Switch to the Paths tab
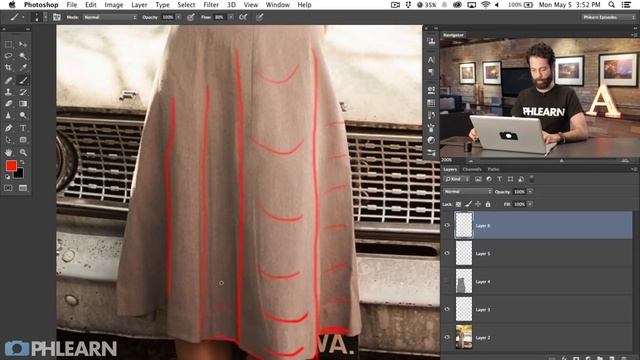The height and width of the screenshot is (360, 640). 493,169
